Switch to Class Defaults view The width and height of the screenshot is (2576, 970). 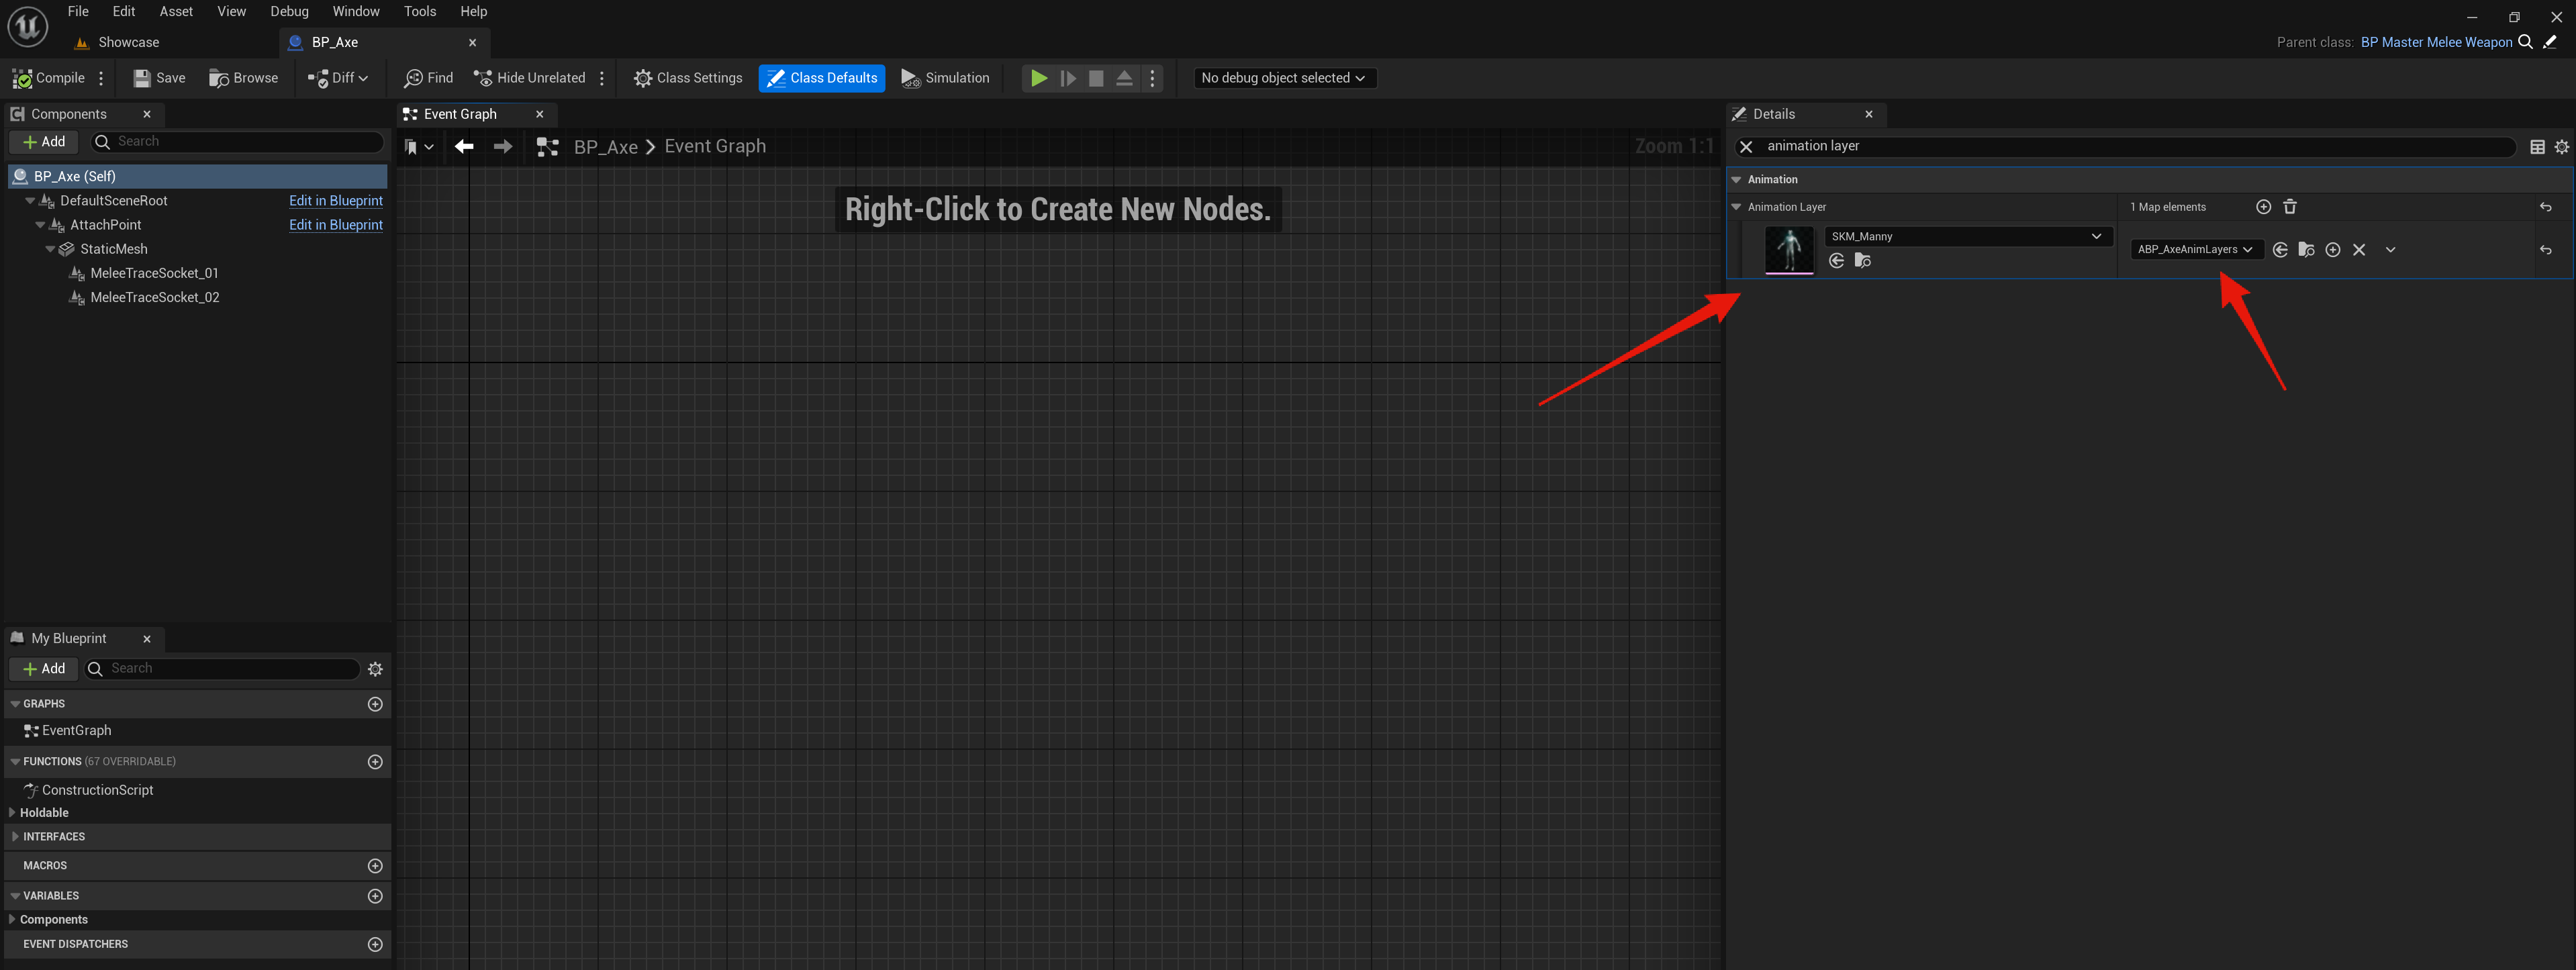(821, 77)
